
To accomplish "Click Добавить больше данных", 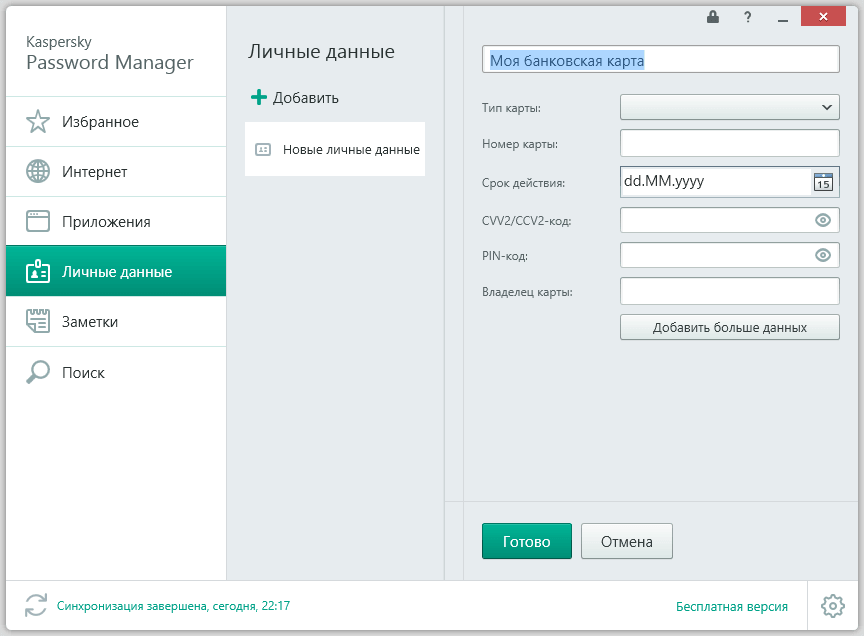I will (729, 326).
